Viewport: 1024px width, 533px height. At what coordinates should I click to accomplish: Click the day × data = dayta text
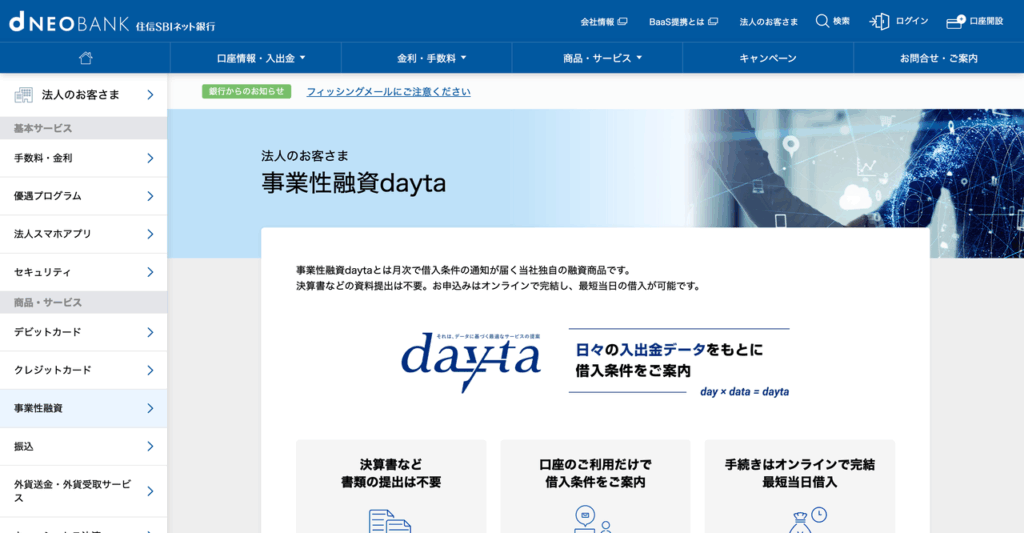tap(744, 392)
